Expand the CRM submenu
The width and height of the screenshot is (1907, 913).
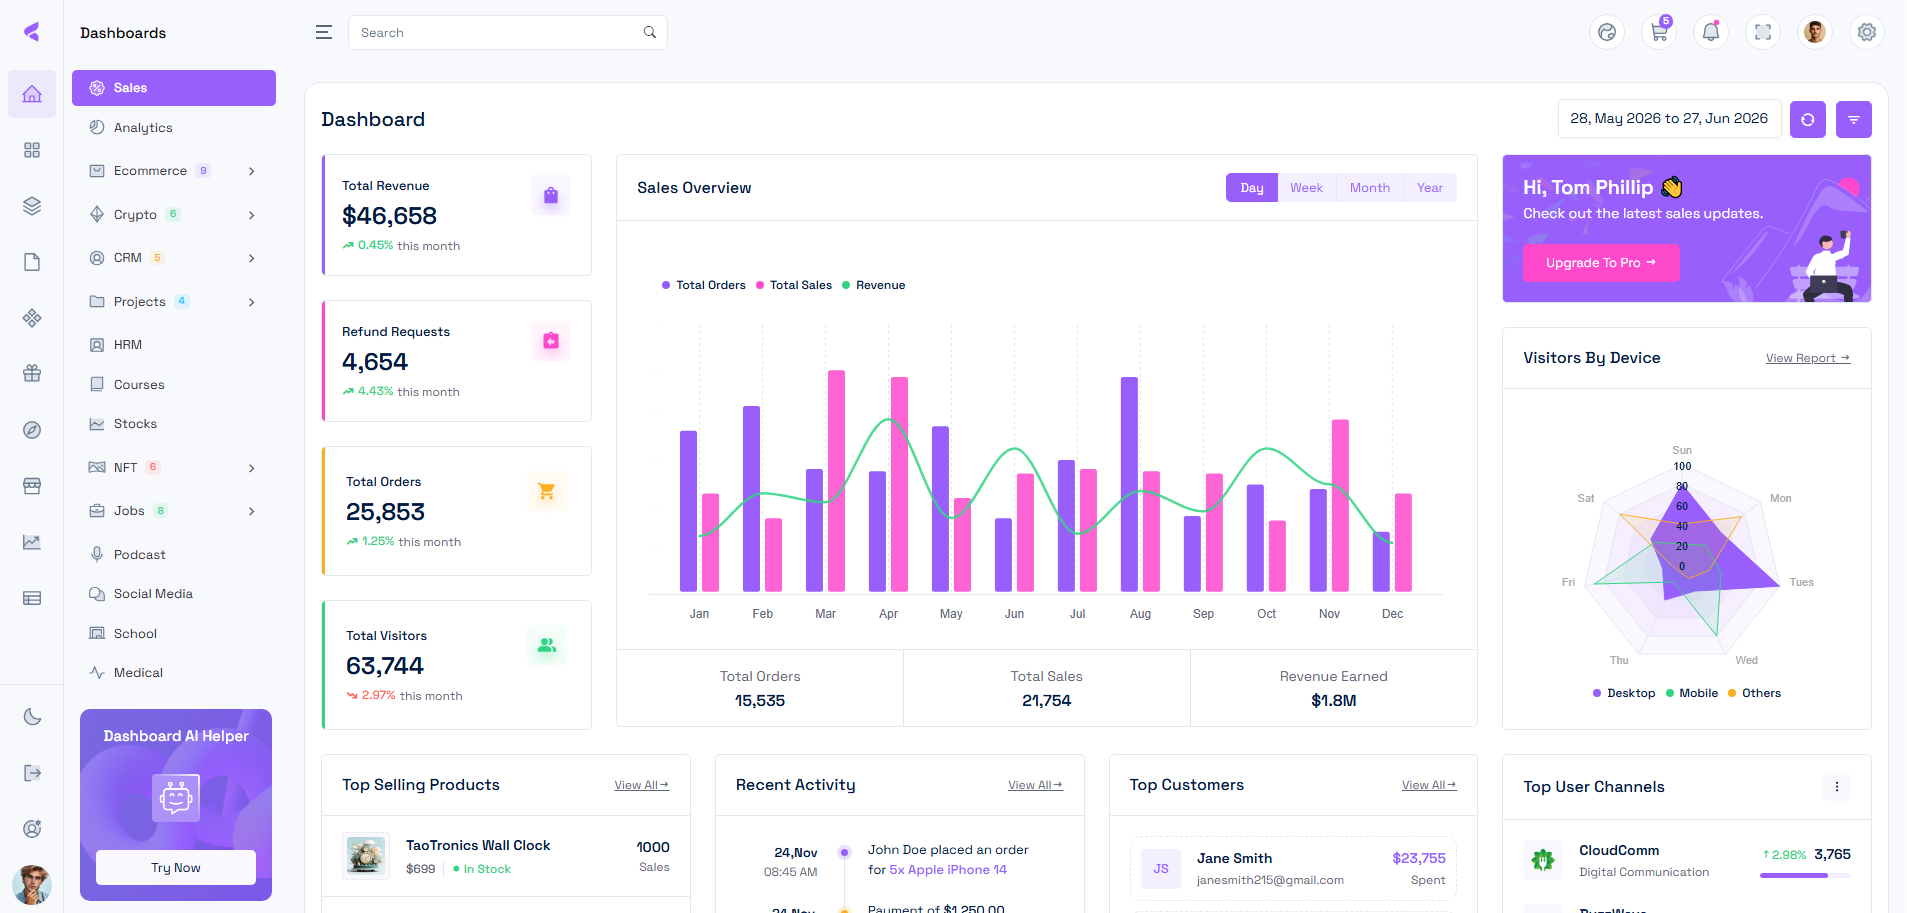pos(174,258)
